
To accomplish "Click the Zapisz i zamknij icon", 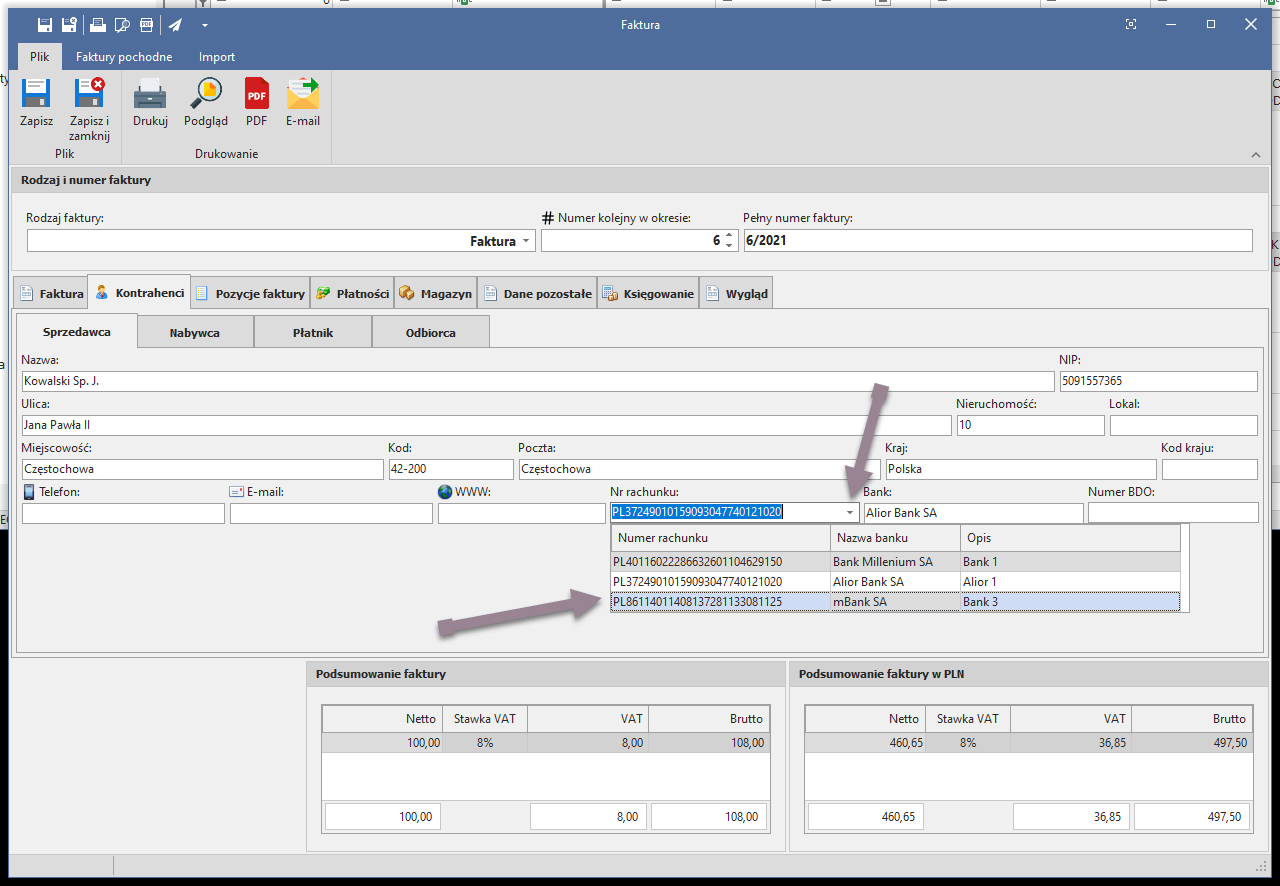I will [x=89, y=95].
